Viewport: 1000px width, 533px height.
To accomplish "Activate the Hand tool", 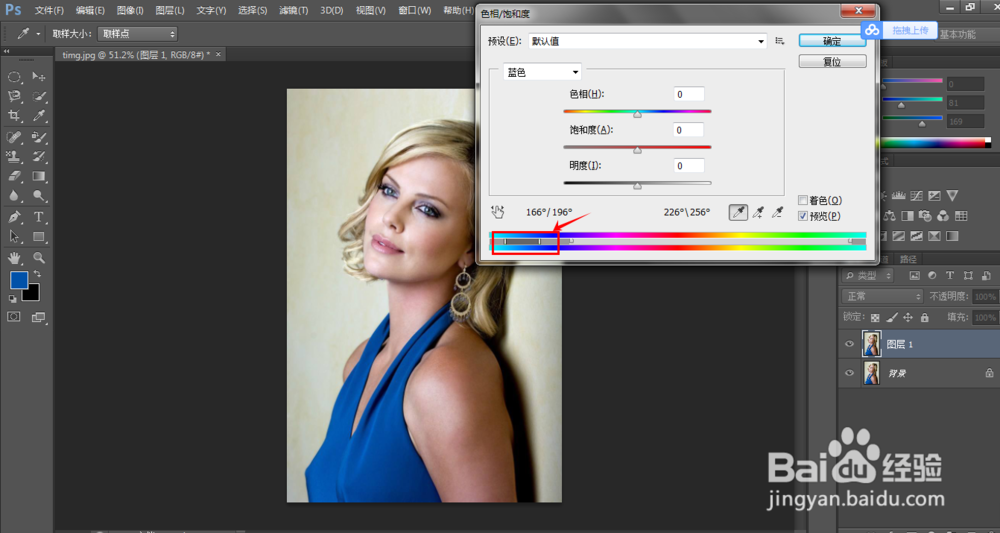I will point(14,258).
